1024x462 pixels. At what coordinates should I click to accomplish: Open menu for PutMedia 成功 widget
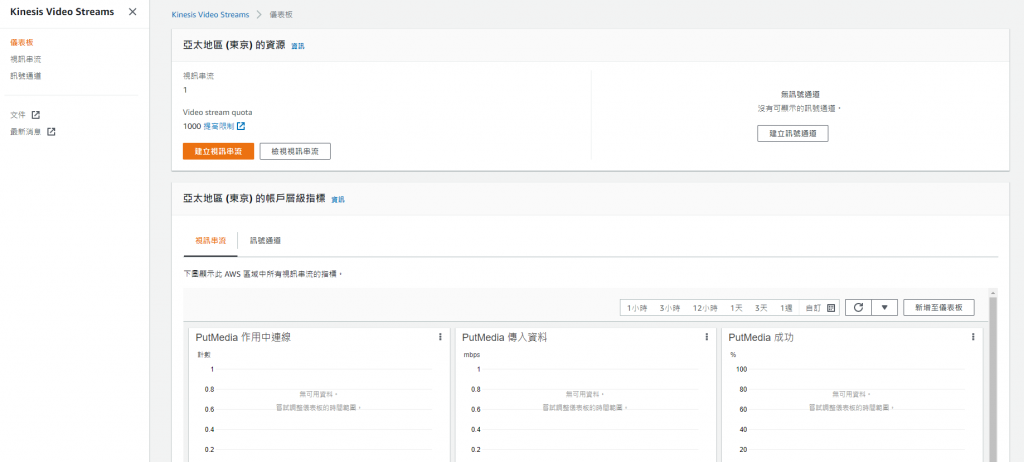click(x=973, y=337)
